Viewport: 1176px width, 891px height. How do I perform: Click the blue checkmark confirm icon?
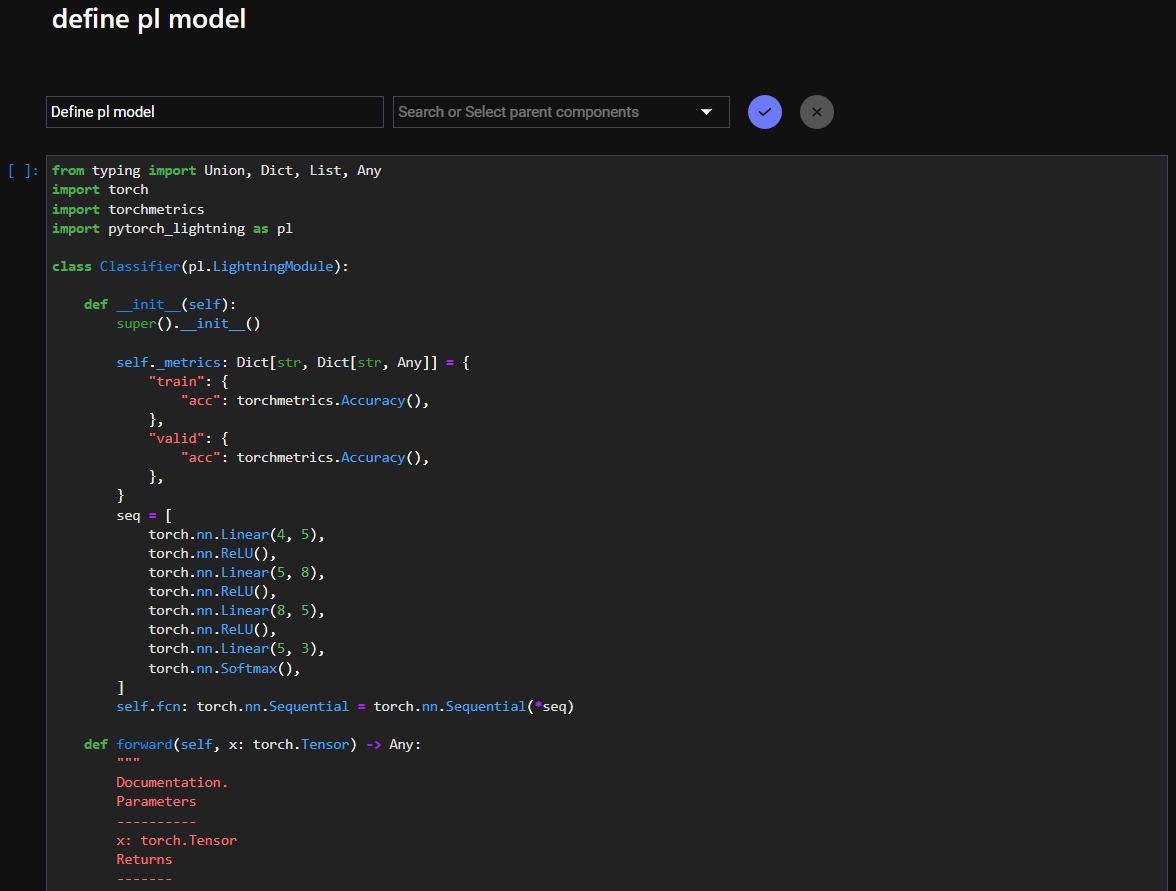(764, 112)
